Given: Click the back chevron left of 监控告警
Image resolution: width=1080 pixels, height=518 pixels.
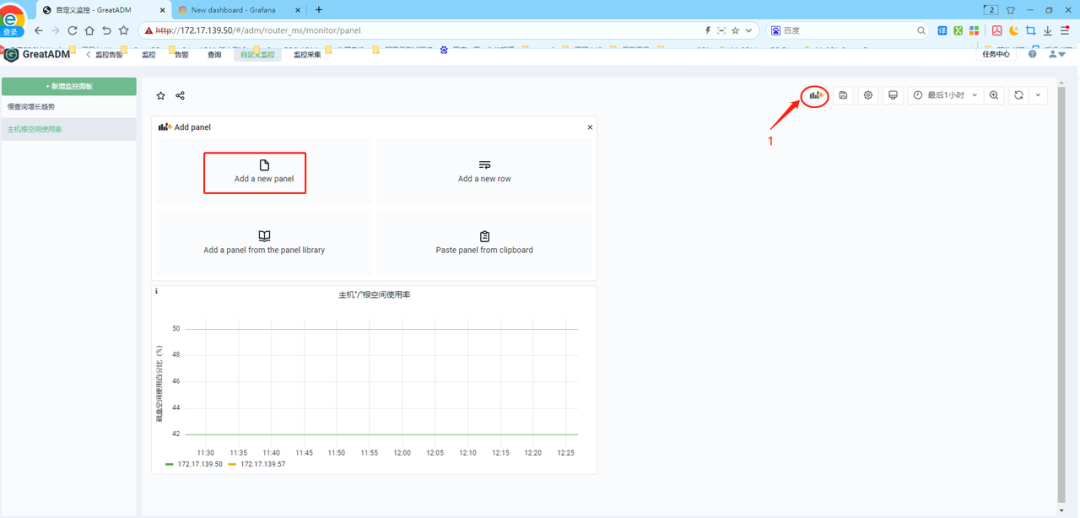Looking at the screenshot, I should click(87, 54).
